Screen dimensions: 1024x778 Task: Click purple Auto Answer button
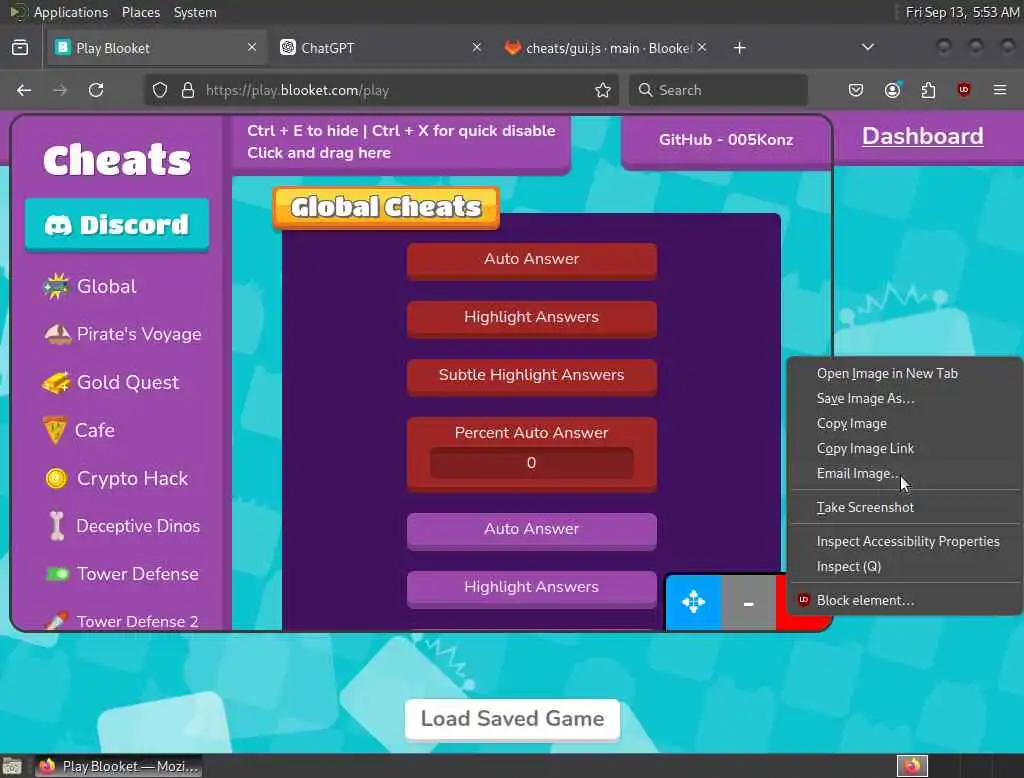pos(532,530)
